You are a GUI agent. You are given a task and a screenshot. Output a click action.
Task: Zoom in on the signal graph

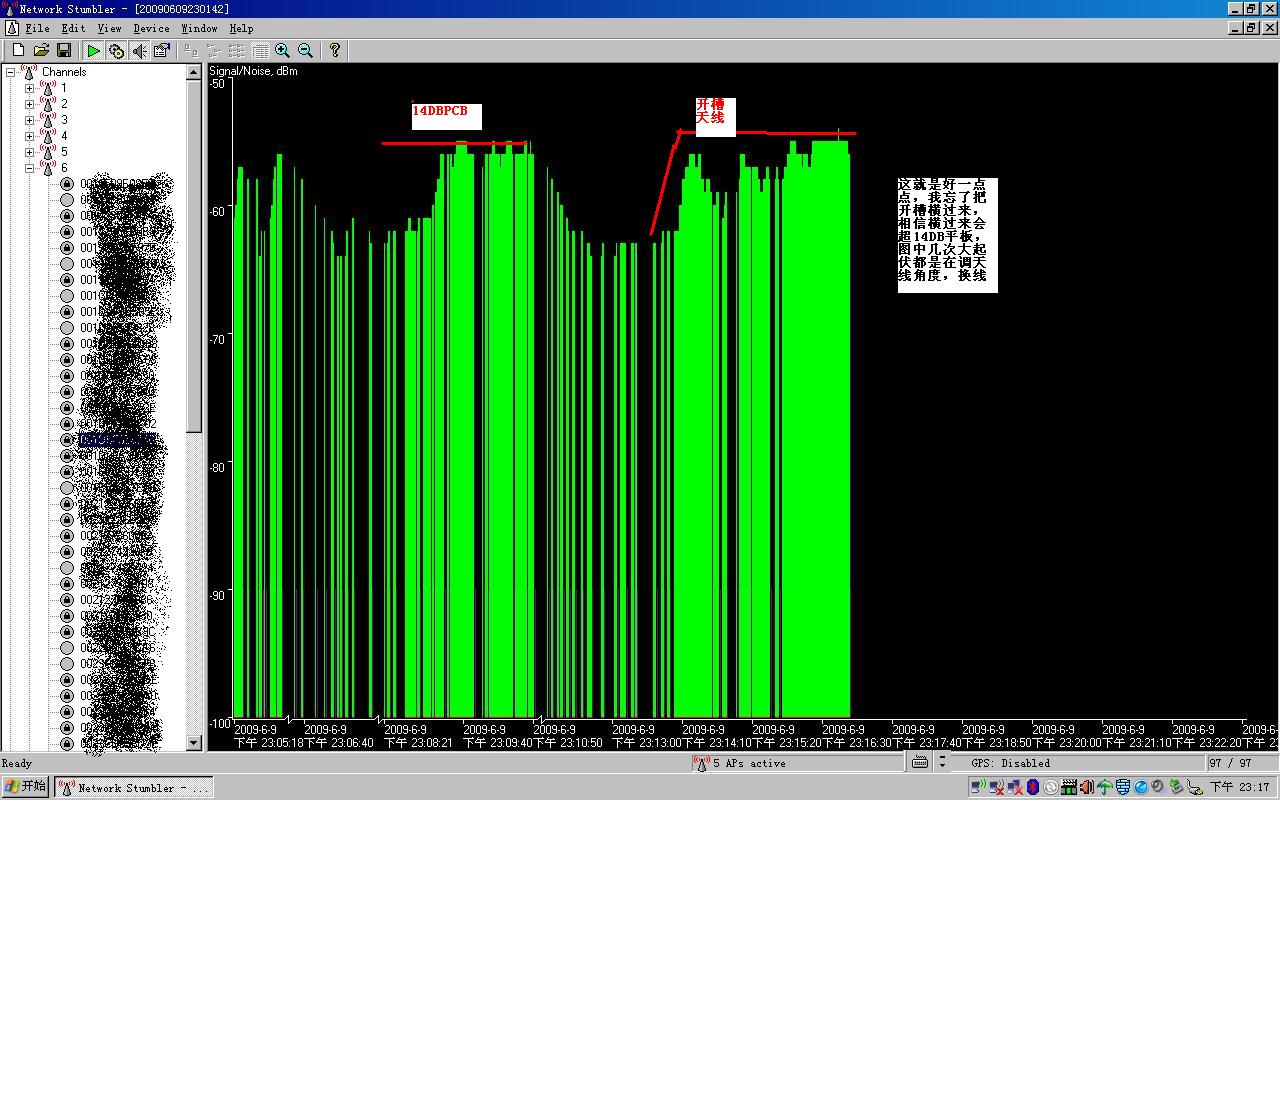click(x=283, y=50)
